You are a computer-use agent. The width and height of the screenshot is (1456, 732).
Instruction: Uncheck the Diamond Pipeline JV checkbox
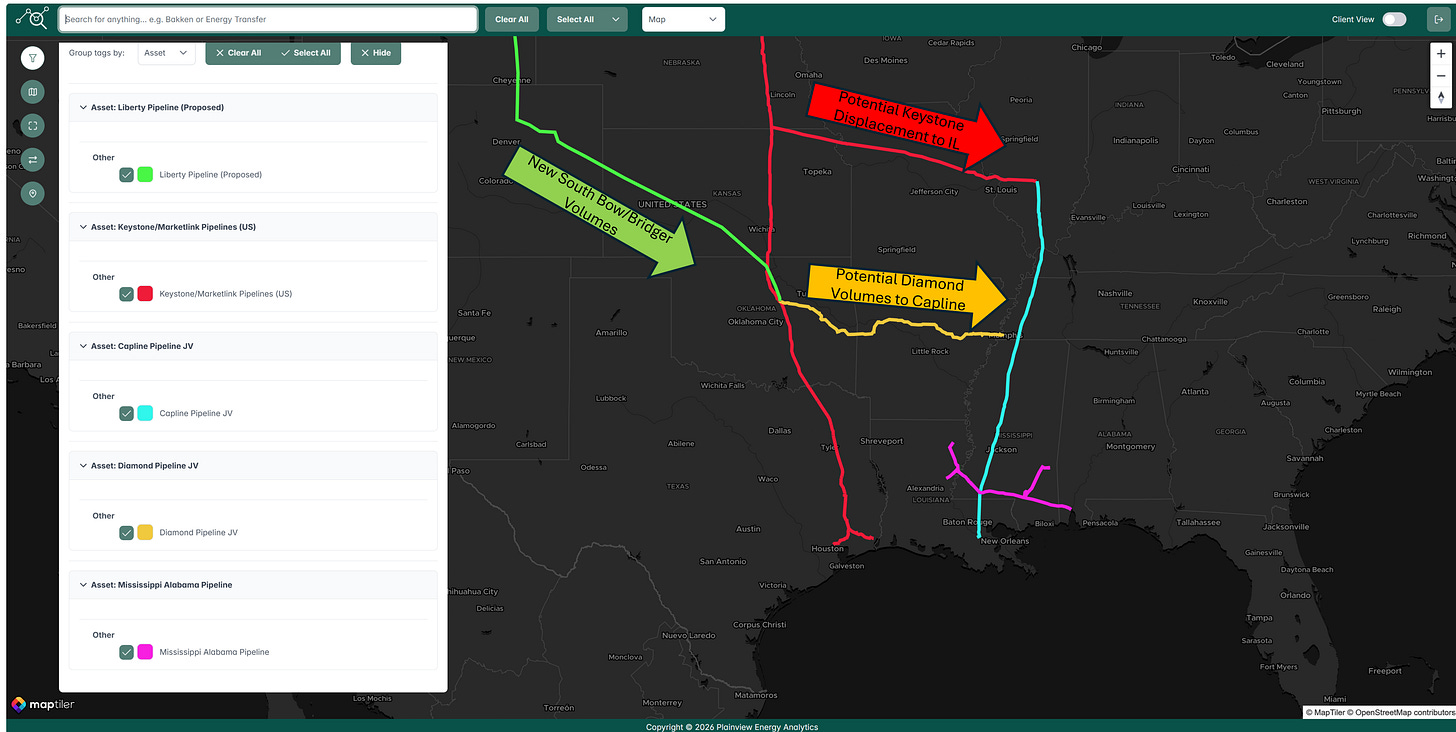point(126,533)
